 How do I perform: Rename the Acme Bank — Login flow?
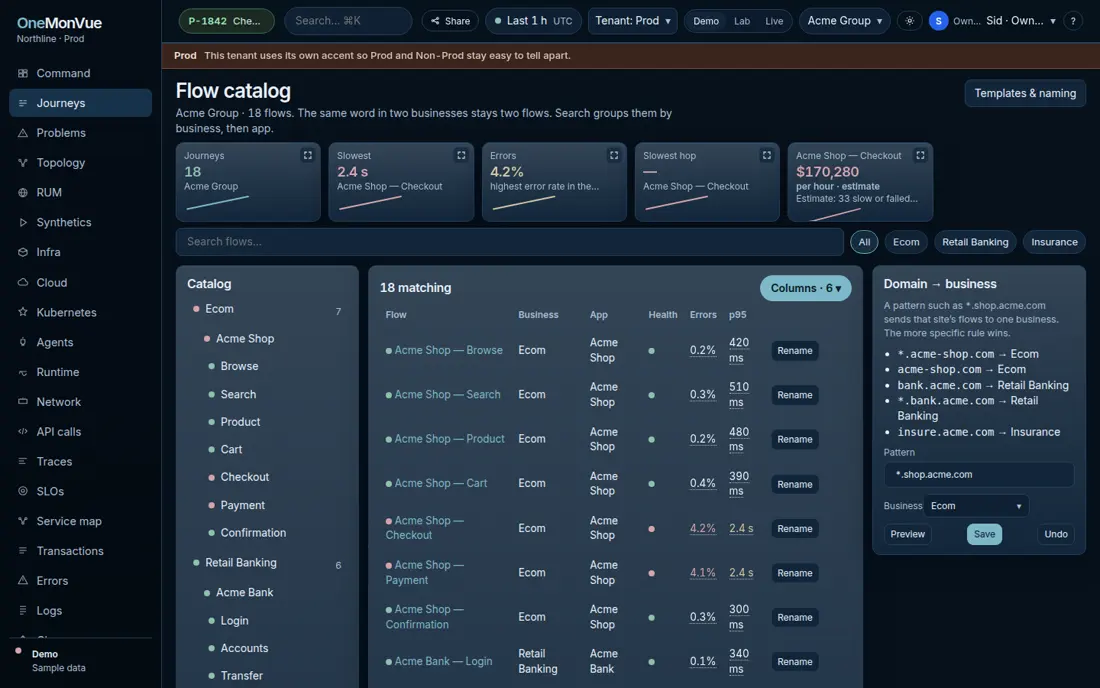click(x=794, y=661)
